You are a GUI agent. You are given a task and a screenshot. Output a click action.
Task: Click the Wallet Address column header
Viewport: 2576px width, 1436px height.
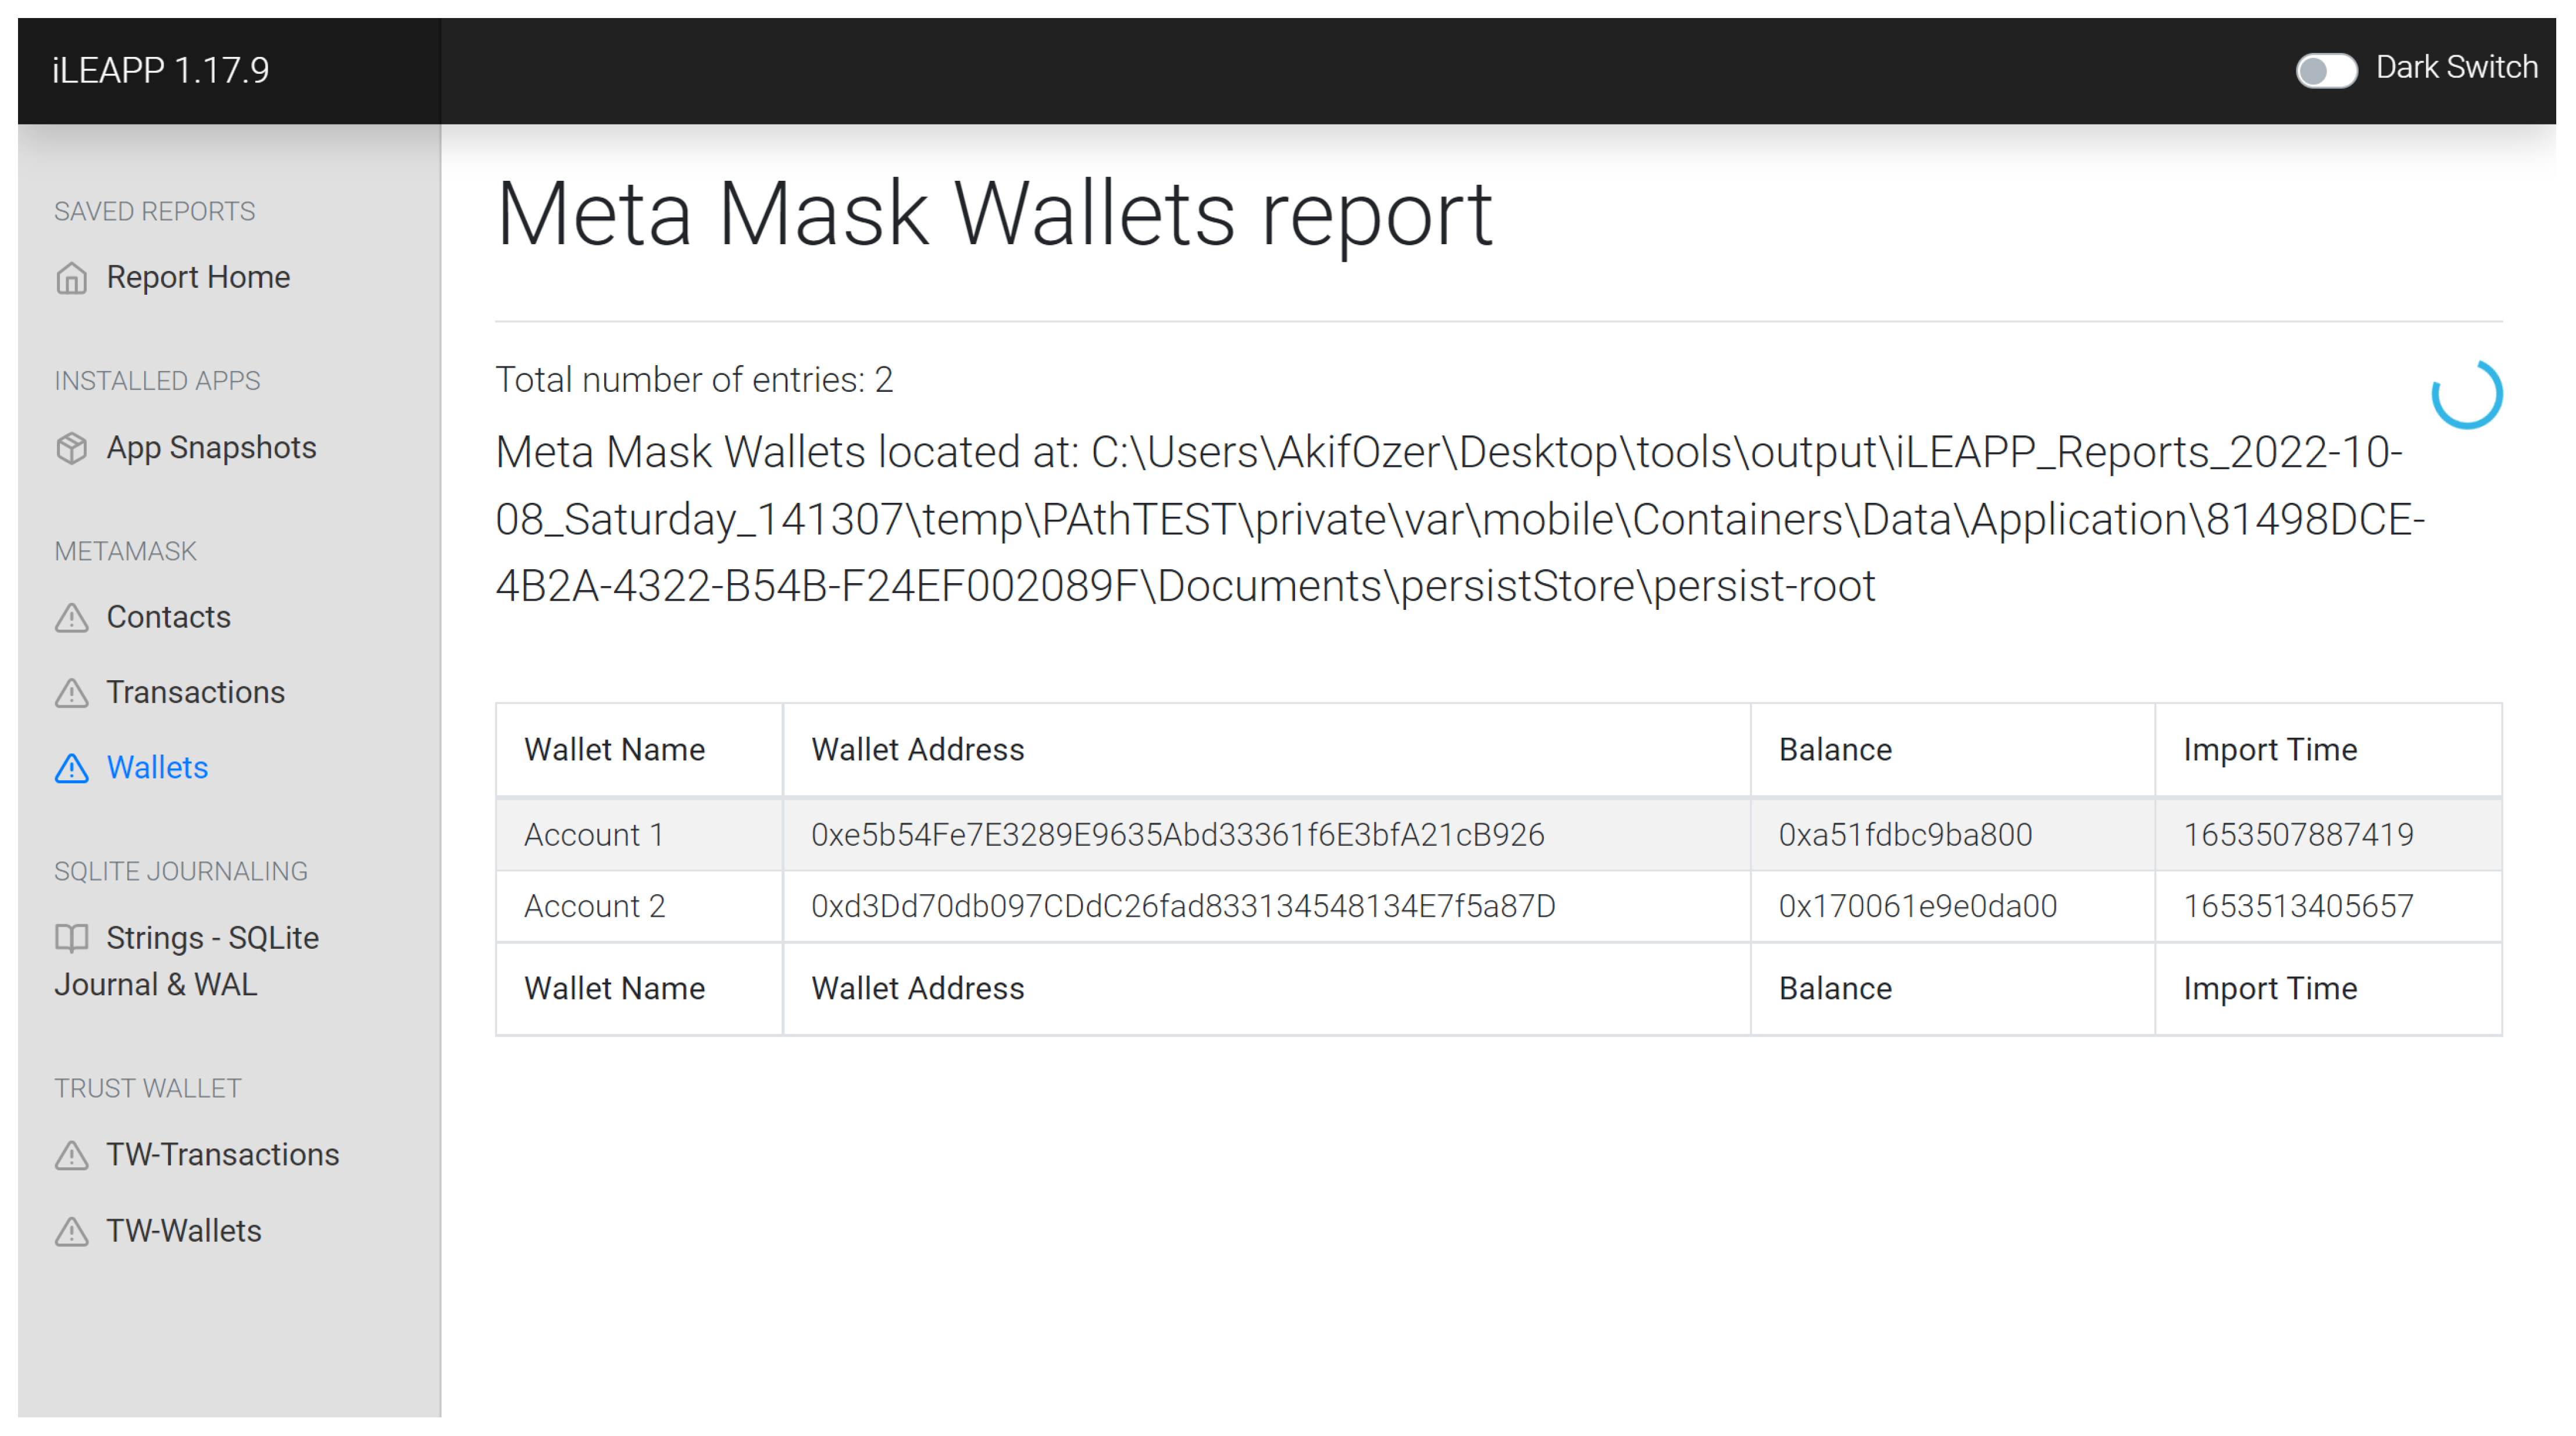tap(917, 749)
